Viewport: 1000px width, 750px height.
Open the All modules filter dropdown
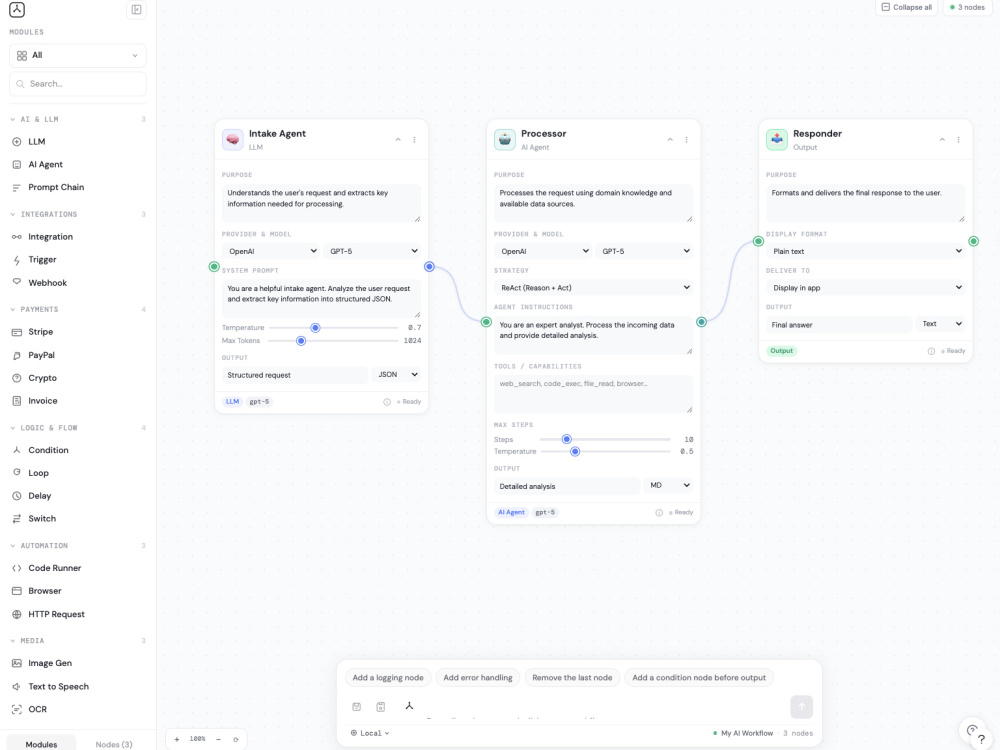78,55
